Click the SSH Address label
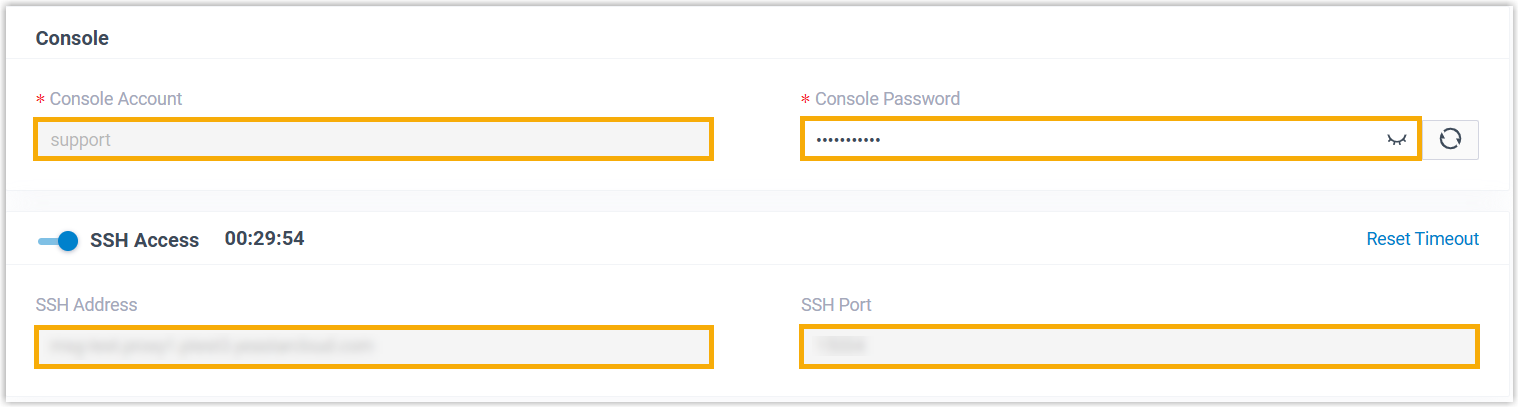This screenshot has width=1519, height=408. (x=87, y=305)
